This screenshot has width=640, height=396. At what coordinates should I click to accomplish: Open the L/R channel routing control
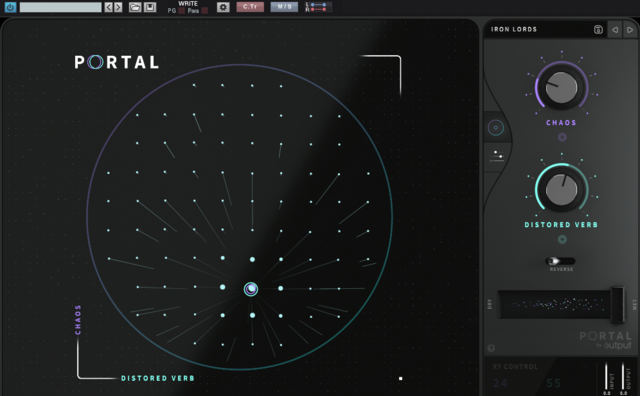click(318, 7)
